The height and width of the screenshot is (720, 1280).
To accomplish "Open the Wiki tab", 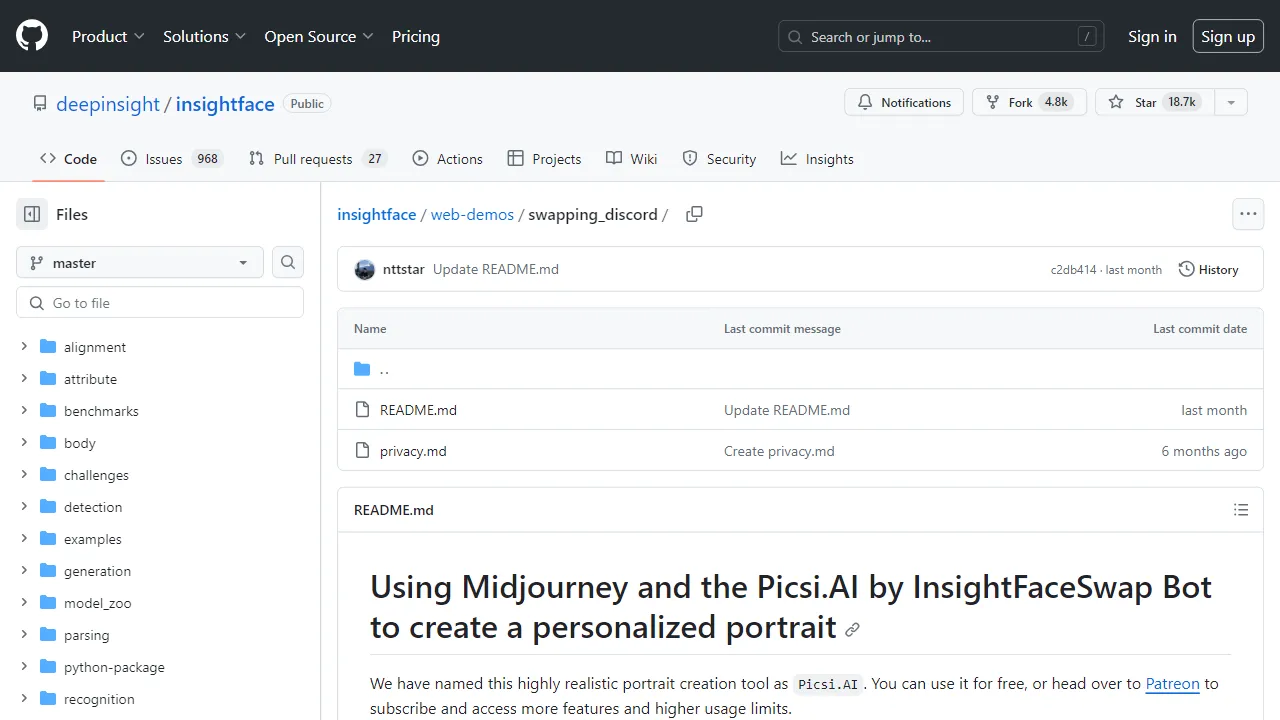I will point(632,159).
